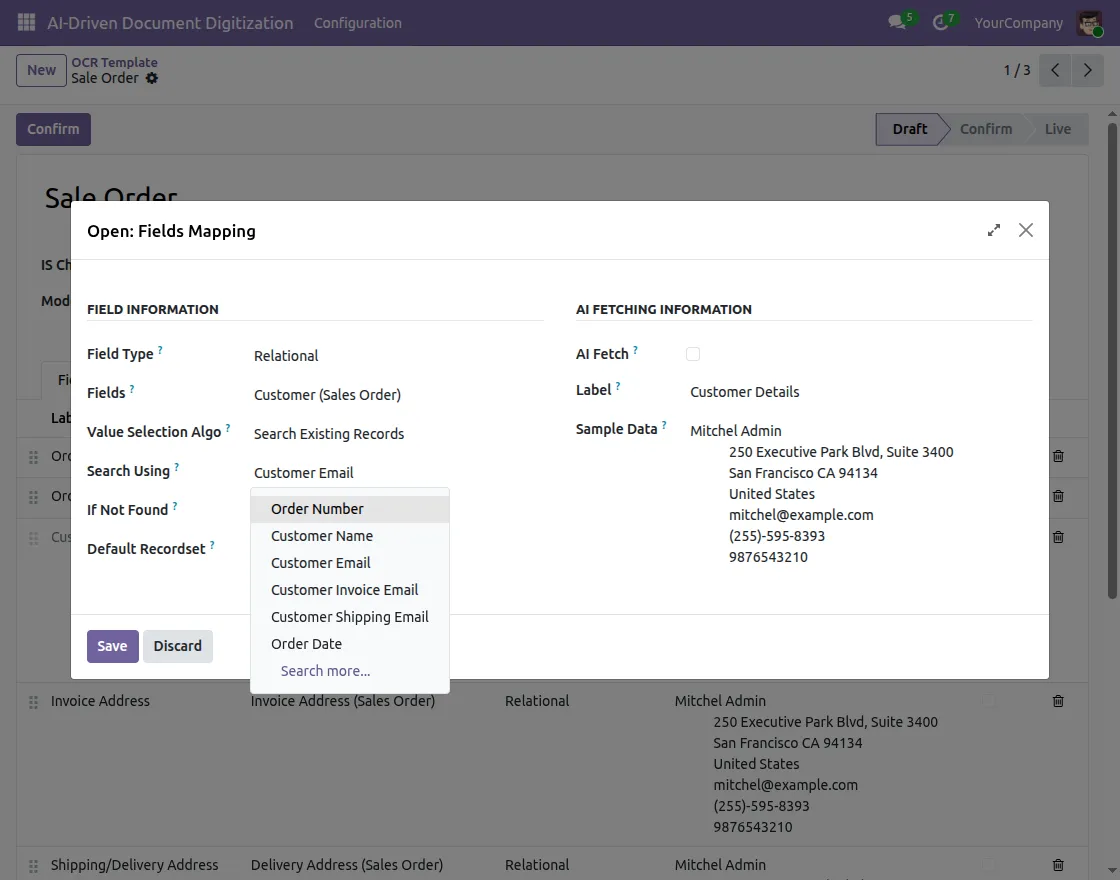
Task: Click the Search Using field with Customer Email
Action: [x=396, y=473]
